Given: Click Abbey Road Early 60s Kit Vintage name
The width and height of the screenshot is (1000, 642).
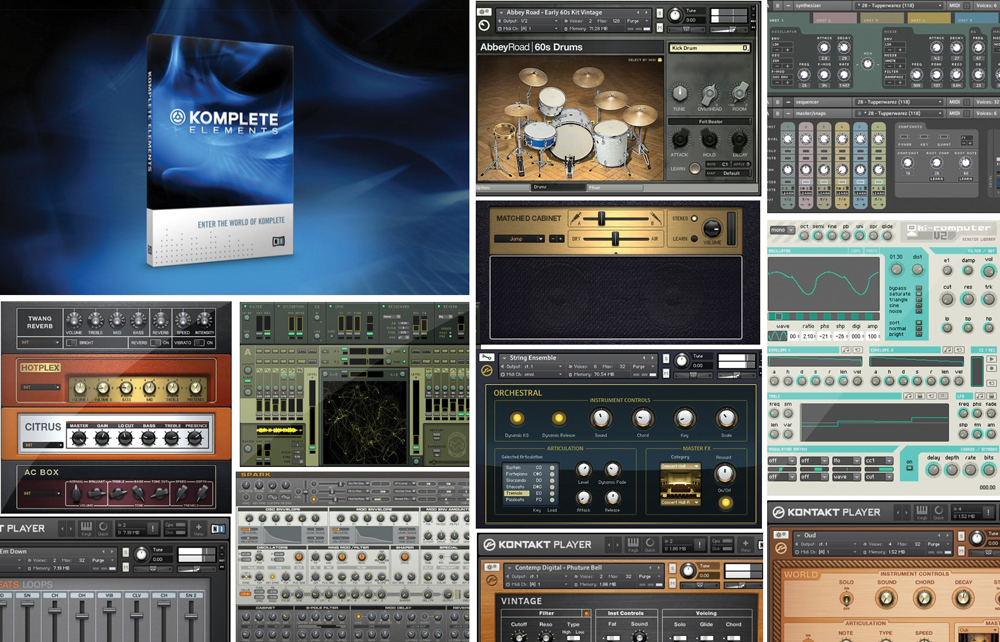Looking at the screenshot, I should [554, 12].
